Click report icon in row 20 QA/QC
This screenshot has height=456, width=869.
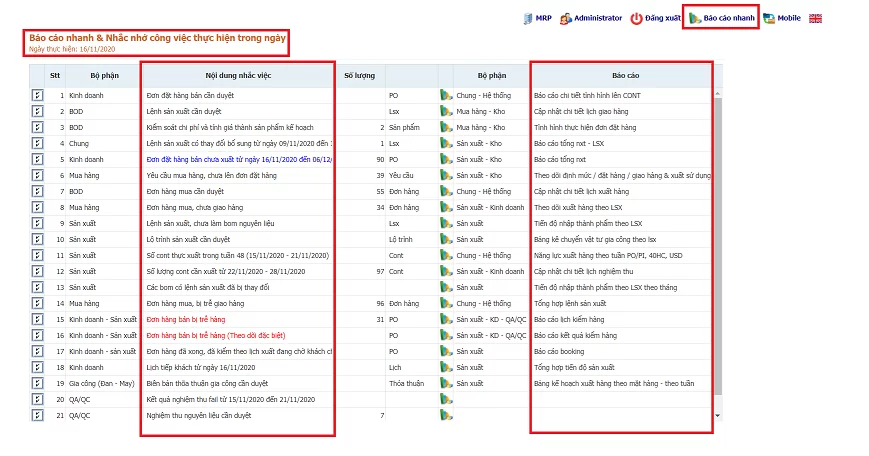coord(446,399)
